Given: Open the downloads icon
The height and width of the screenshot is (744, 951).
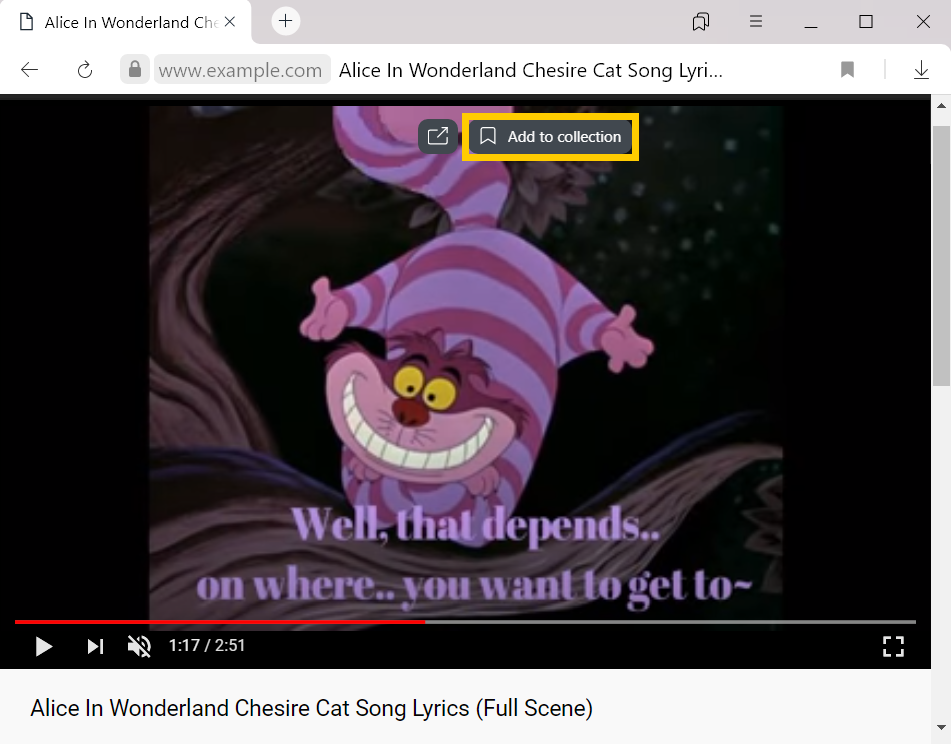Looking at the screenshot, I should tap(921, 70).
